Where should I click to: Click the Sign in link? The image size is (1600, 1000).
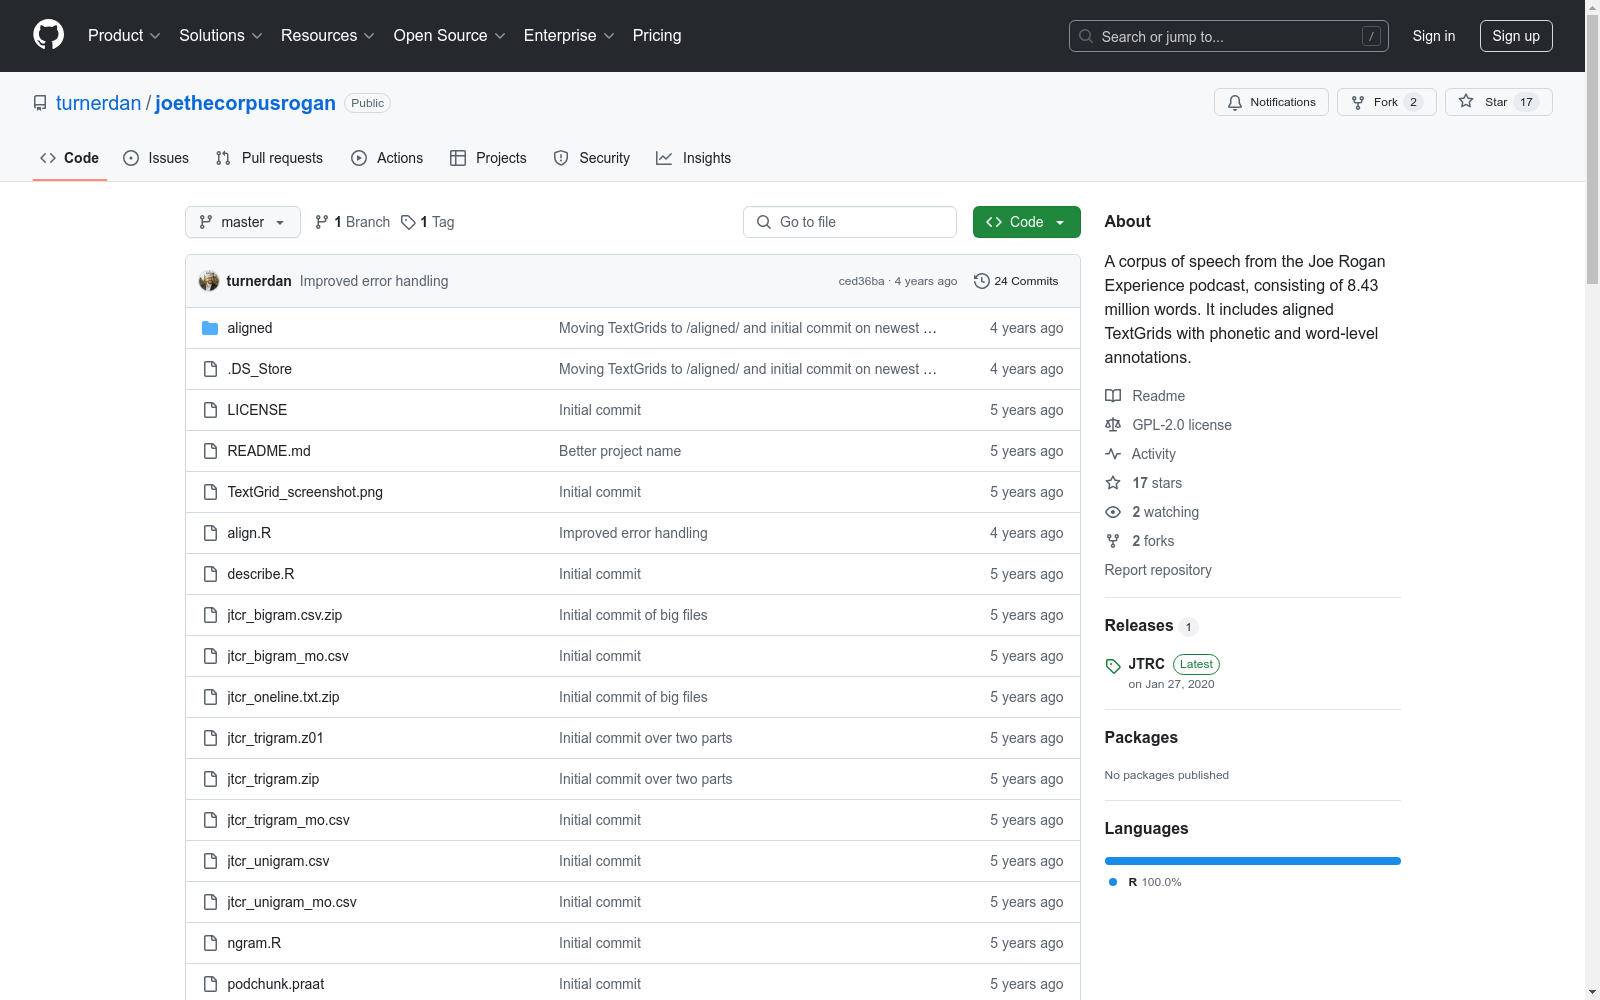click(x=1434, y=36)
